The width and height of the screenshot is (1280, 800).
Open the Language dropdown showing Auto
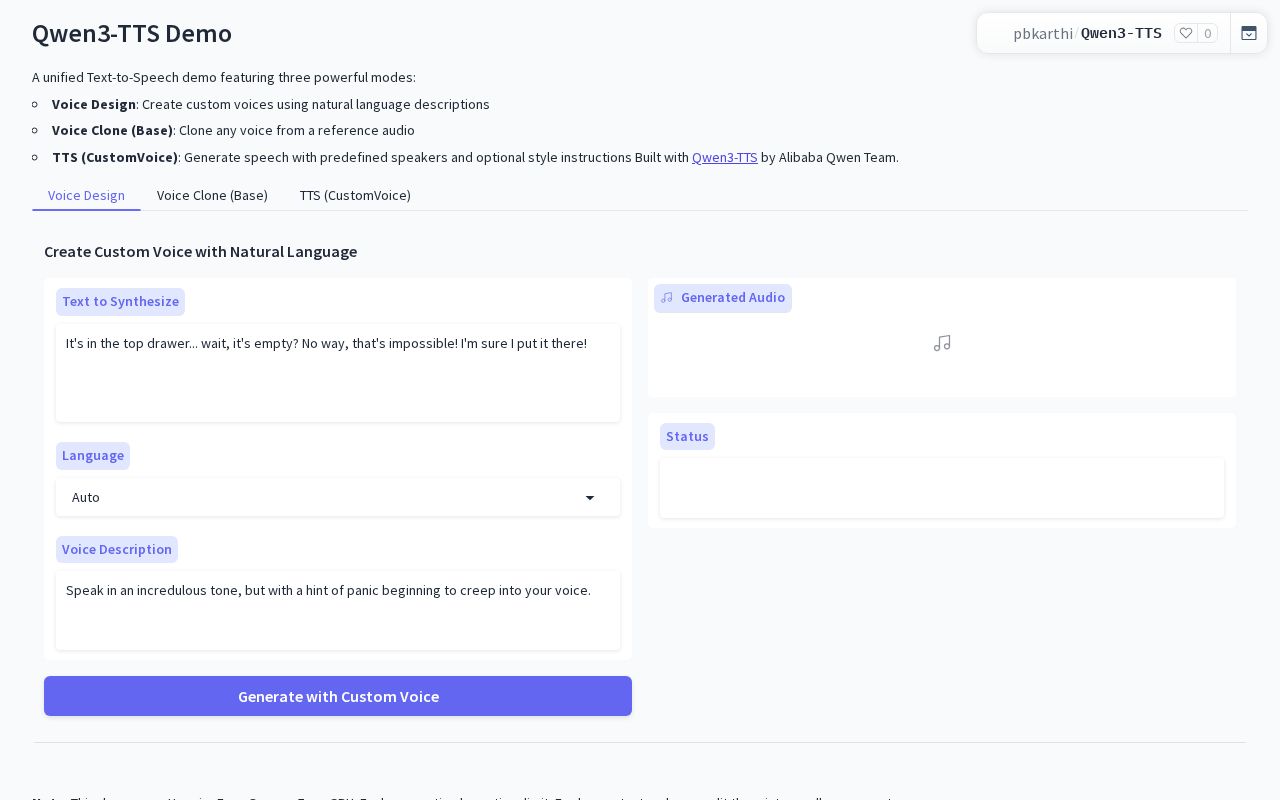coord(338,497)
